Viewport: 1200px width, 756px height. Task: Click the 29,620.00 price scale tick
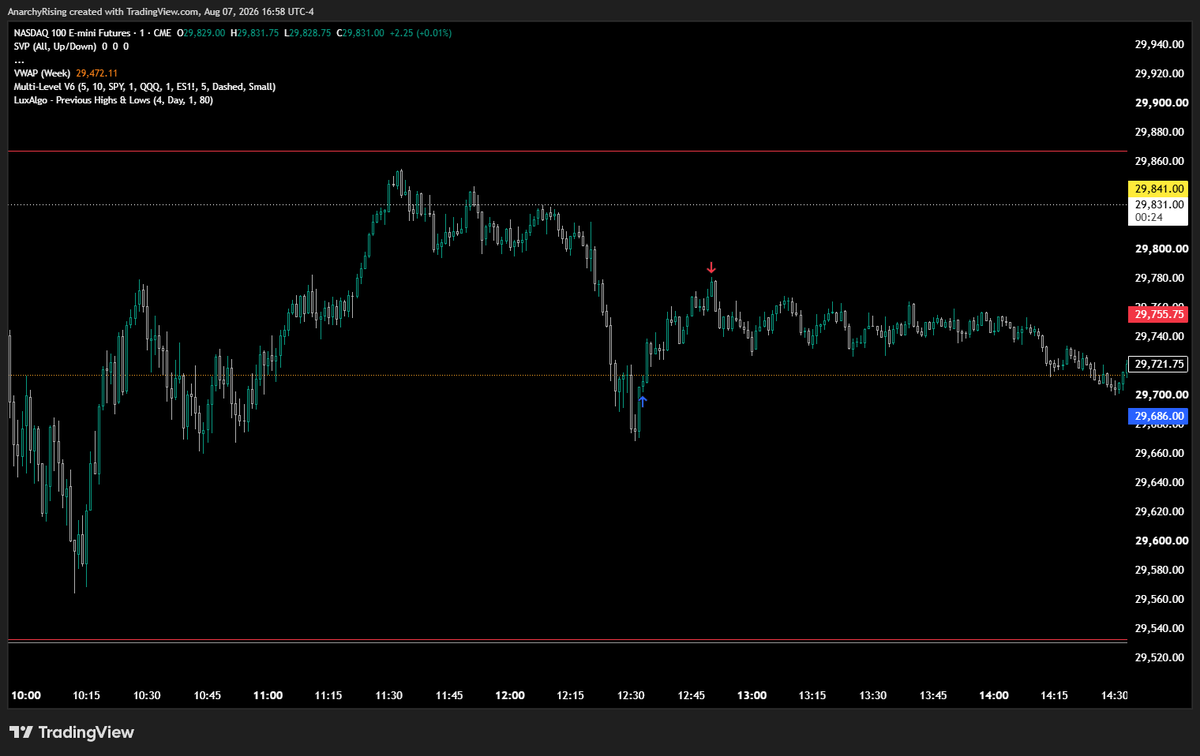pyautogui.click(x=1161, y=511)
